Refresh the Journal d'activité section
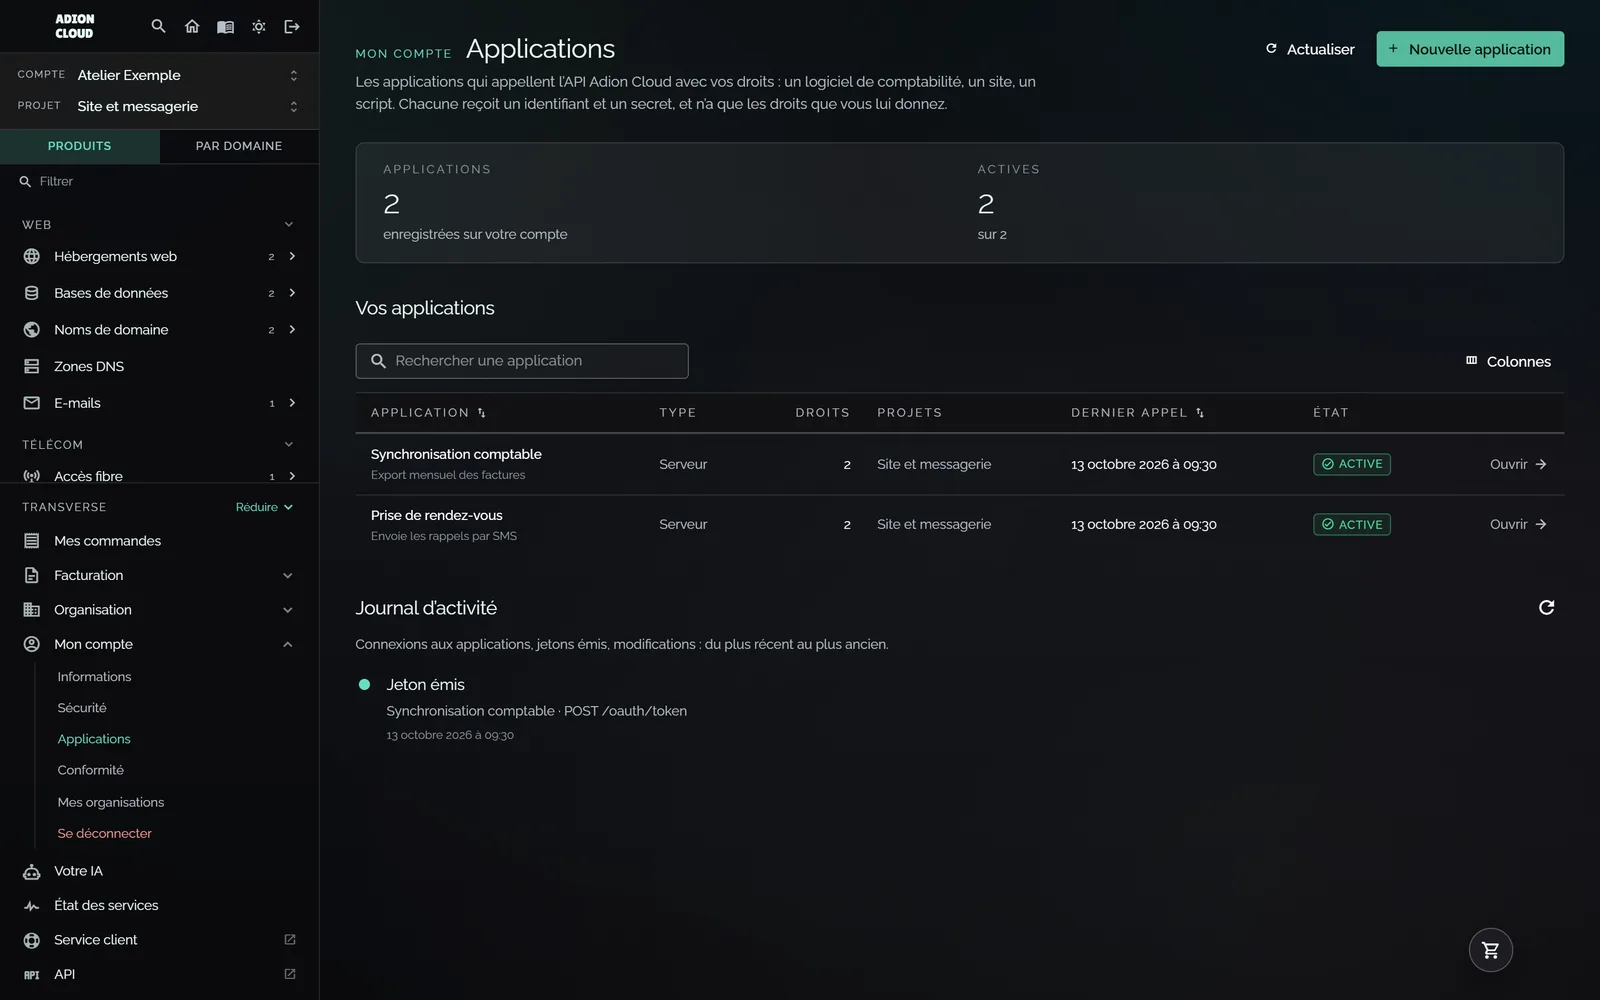This screenshot has height=1000, width=1600. point(1546,608)
